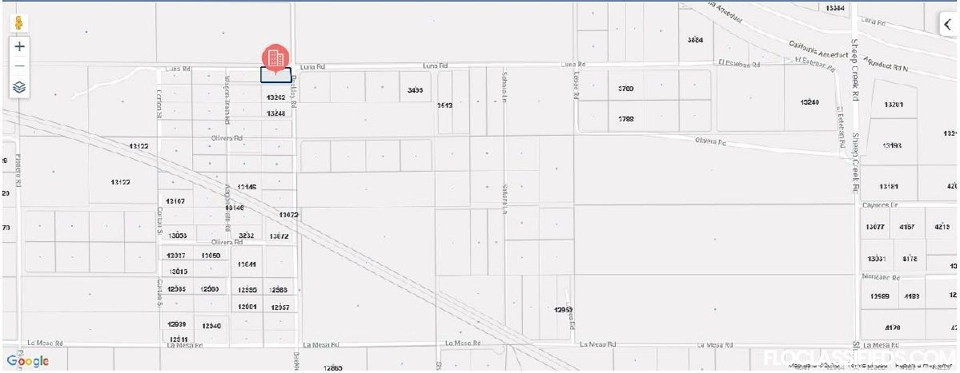Open the map layers selector
This screenshot has height=373, width=960.
pos(20,88)
